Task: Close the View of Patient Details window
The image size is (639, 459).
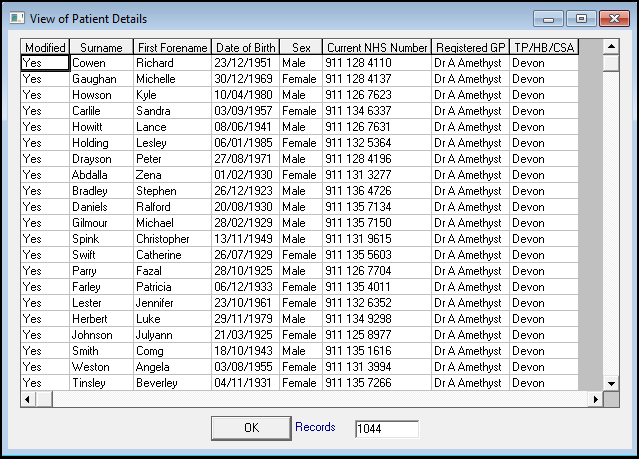Action: tap(613, 18)
